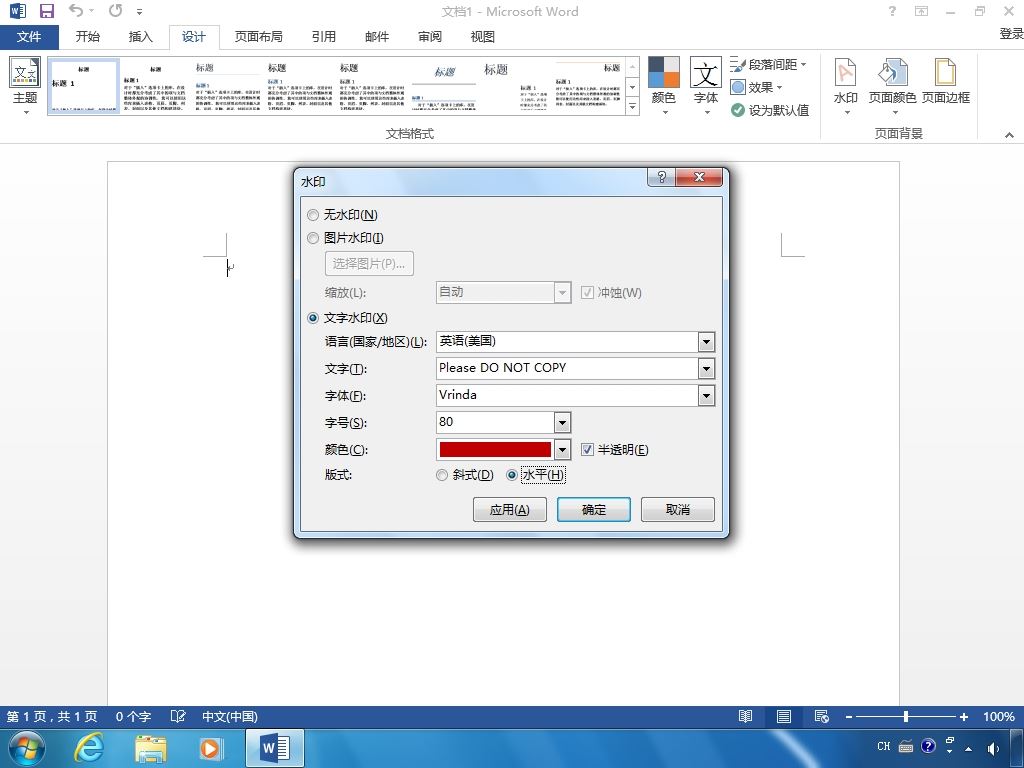Open the watermark Text (文字) dropdown arrow
Viewport: 1024px width, 768px height.
coord(706,369)
